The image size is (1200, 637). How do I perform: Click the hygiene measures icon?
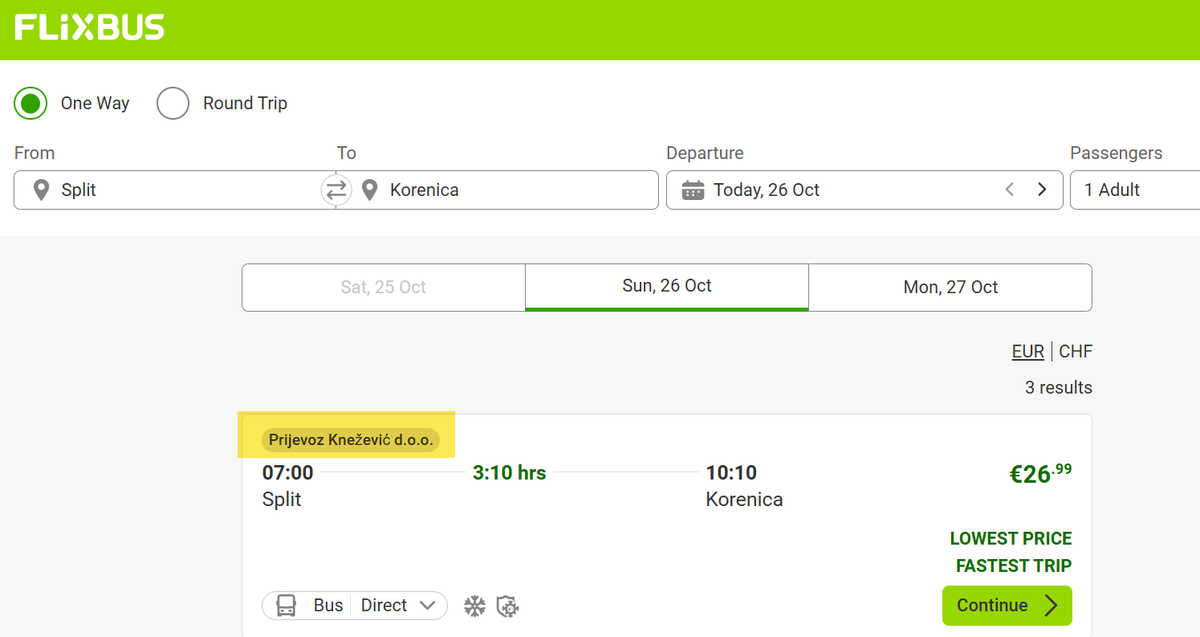tap(508, 605)
